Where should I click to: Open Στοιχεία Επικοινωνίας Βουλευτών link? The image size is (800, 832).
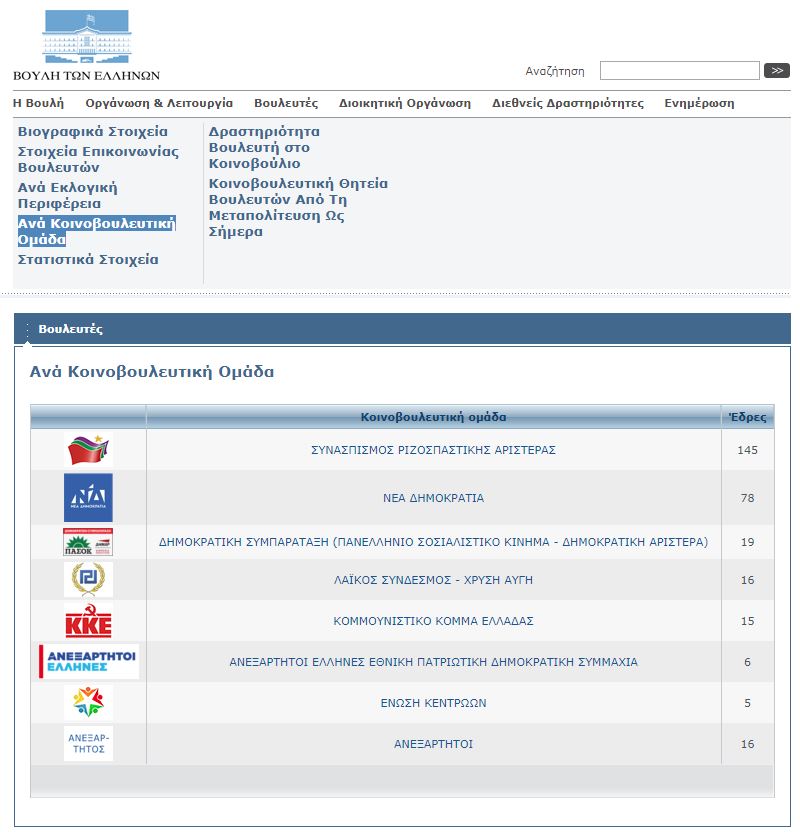[x=98, y=159]
